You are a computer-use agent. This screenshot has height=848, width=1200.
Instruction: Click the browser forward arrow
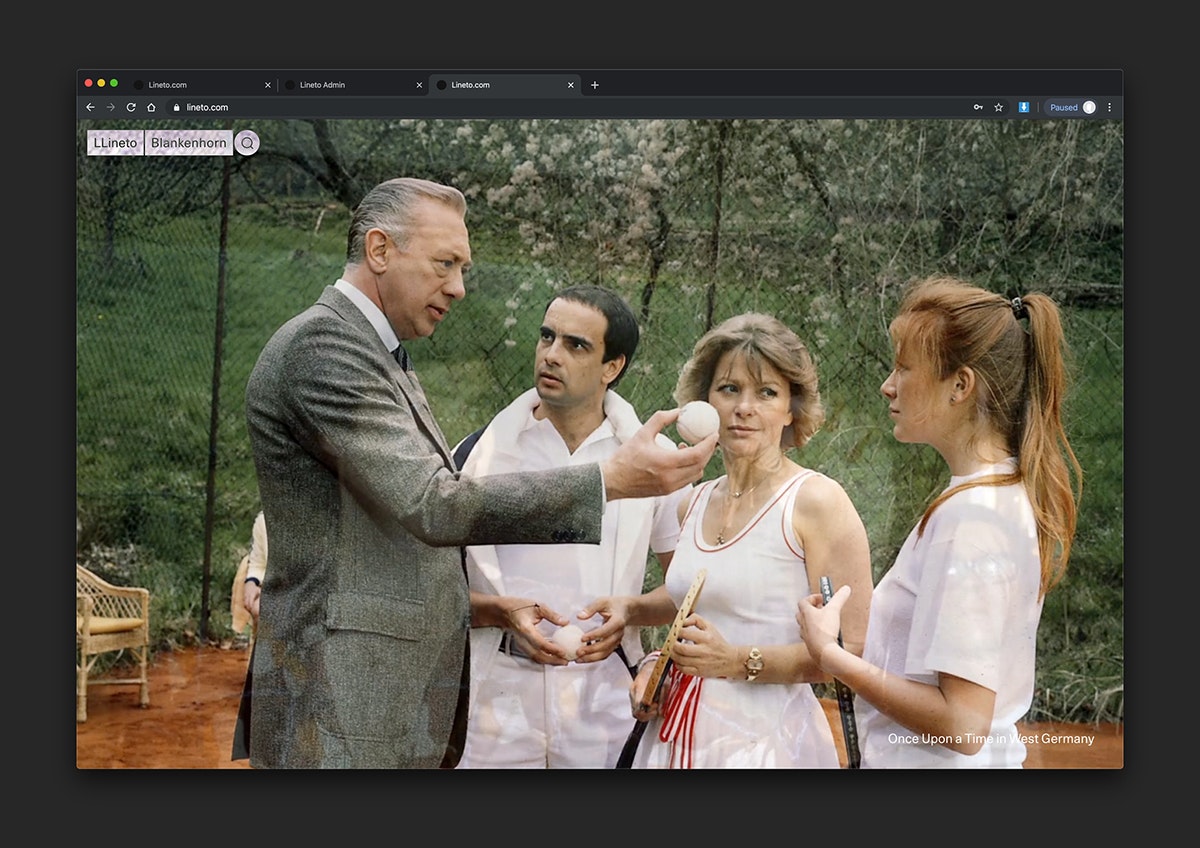click(110, 107)
